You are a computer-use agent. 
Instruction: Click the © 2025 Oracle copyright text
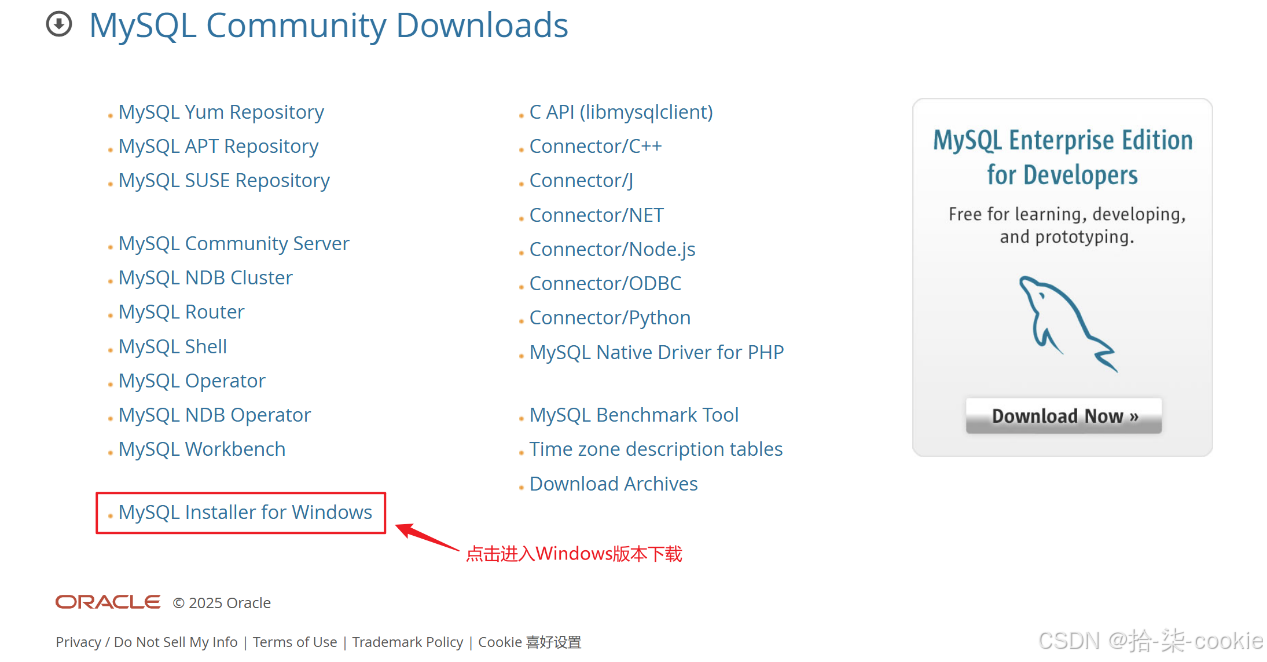[x=222, y=602]
